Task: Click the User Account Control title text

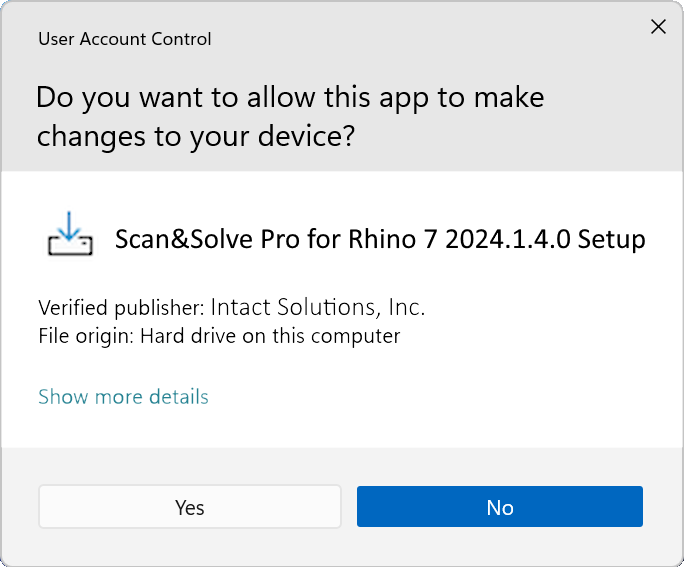Action: click(125, 39)
